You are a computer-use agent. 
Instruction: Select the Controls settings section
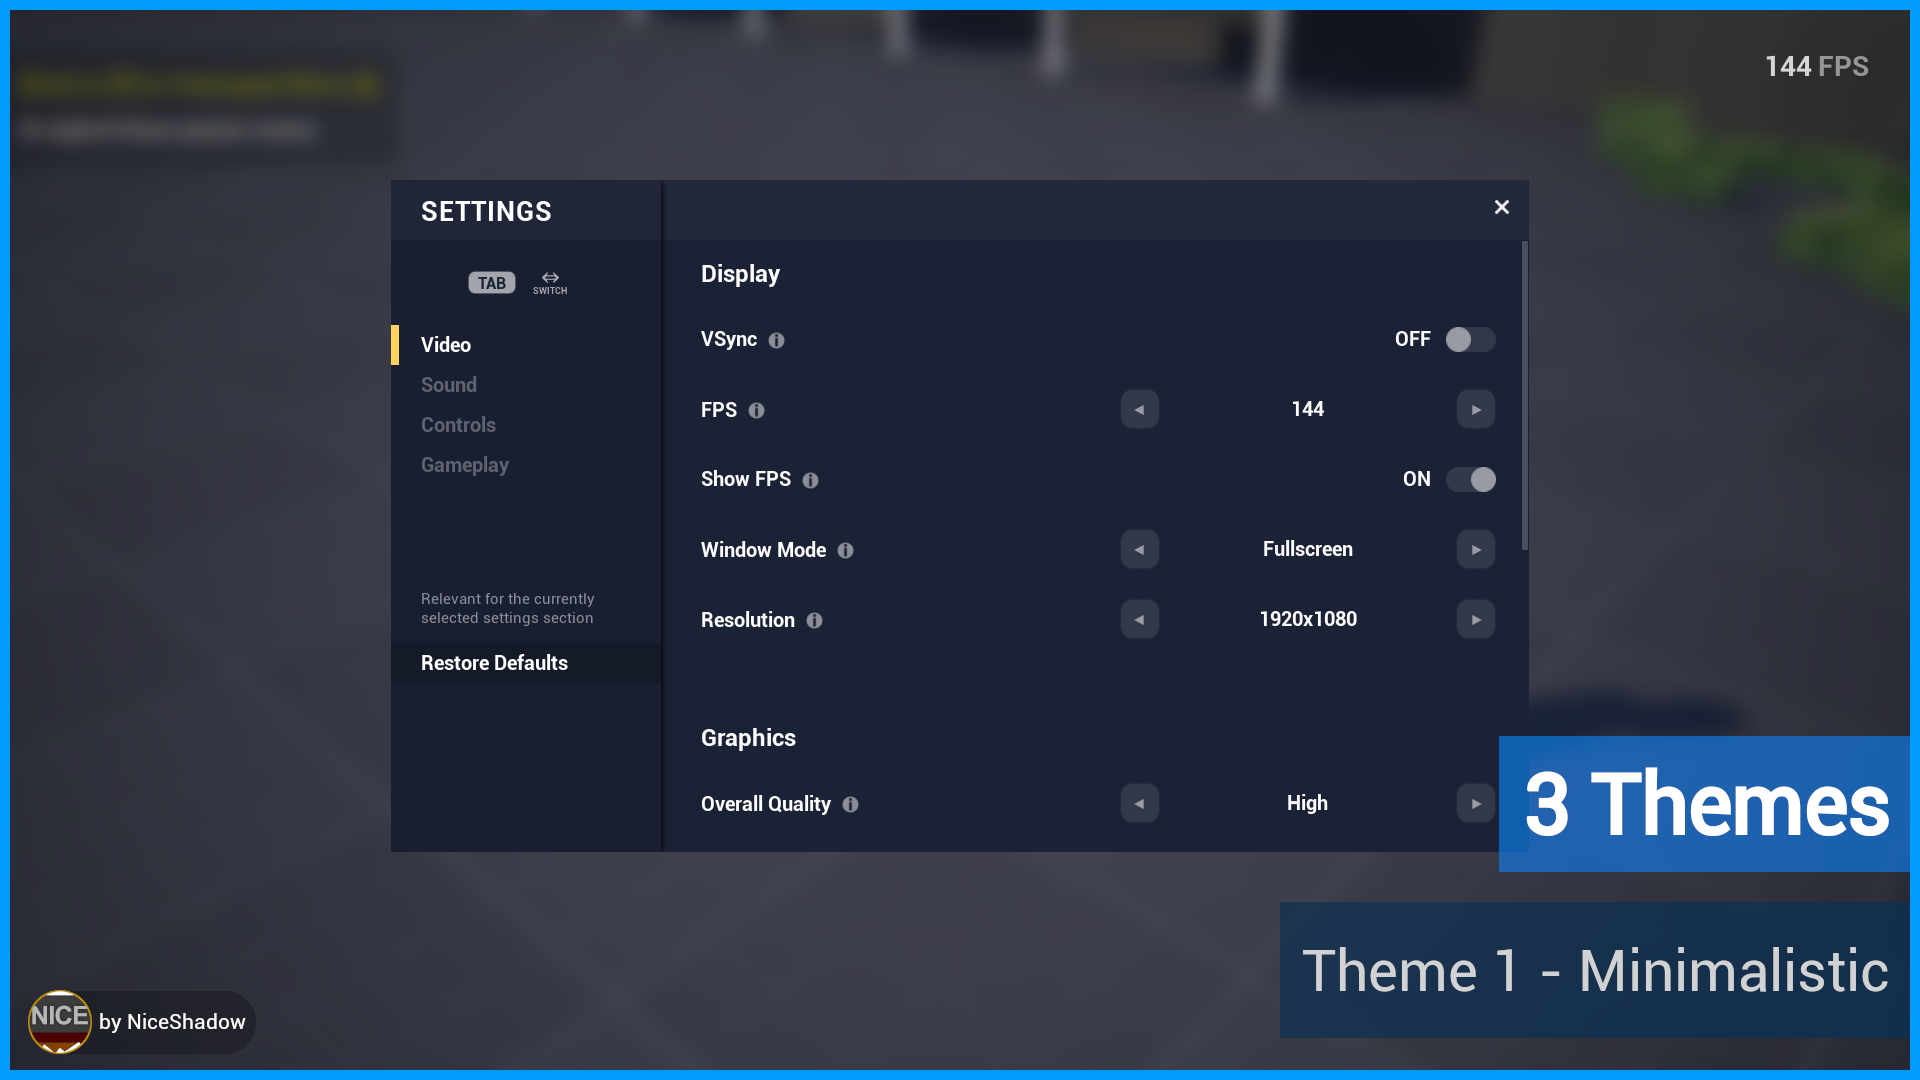(458, 425)
